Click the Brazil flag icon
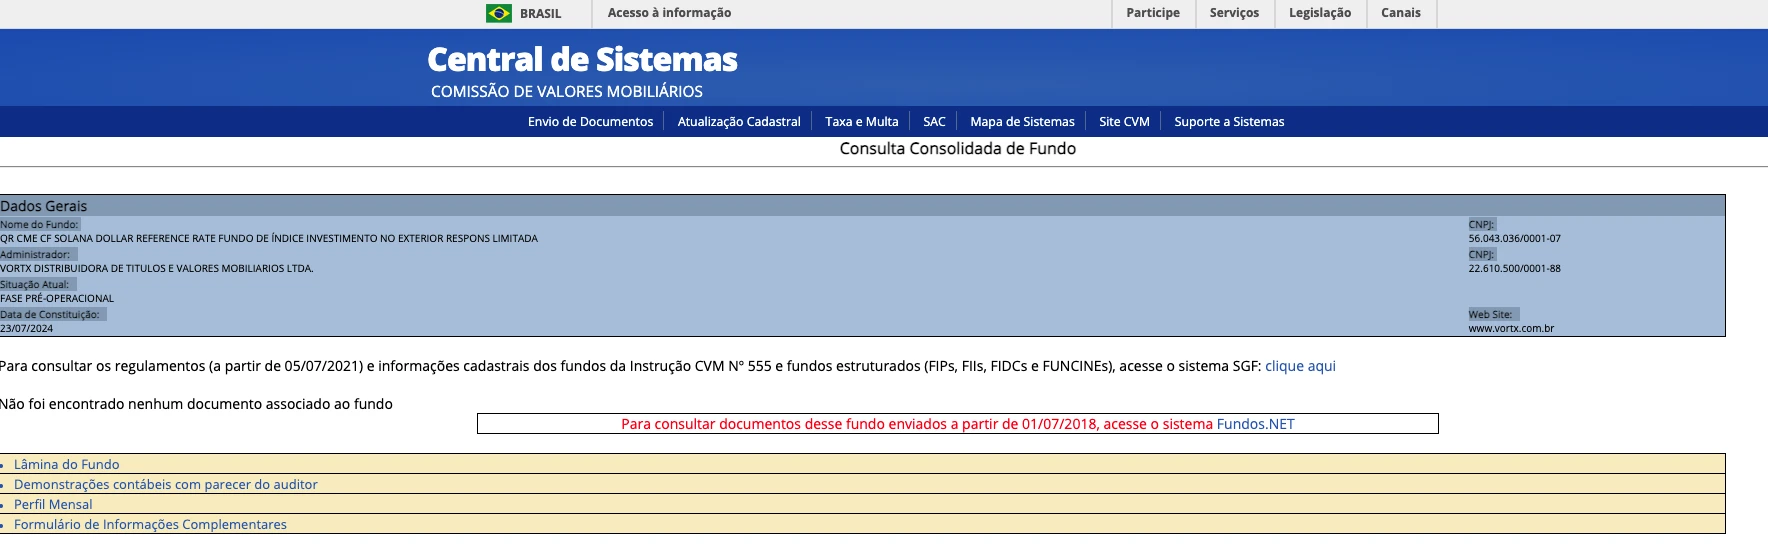 click(x=498, y=13)
